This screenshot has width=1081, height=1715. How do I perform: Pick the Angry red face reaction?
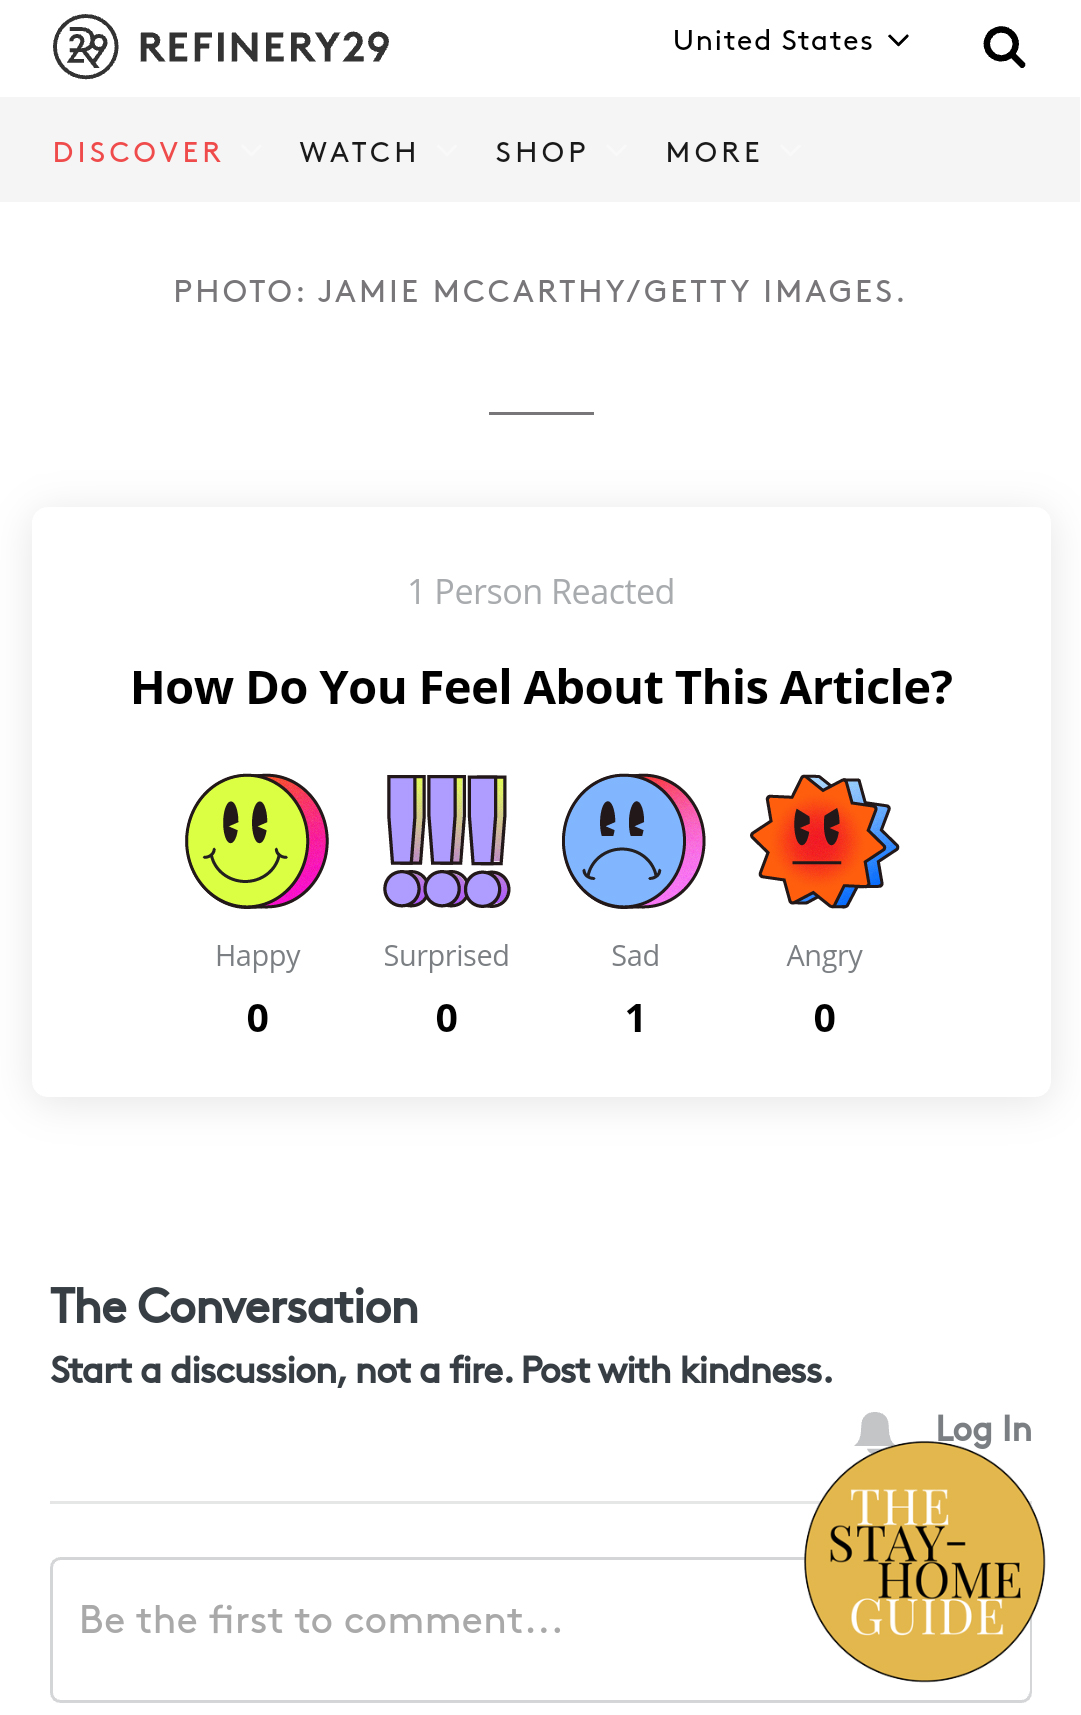point(824,841)
